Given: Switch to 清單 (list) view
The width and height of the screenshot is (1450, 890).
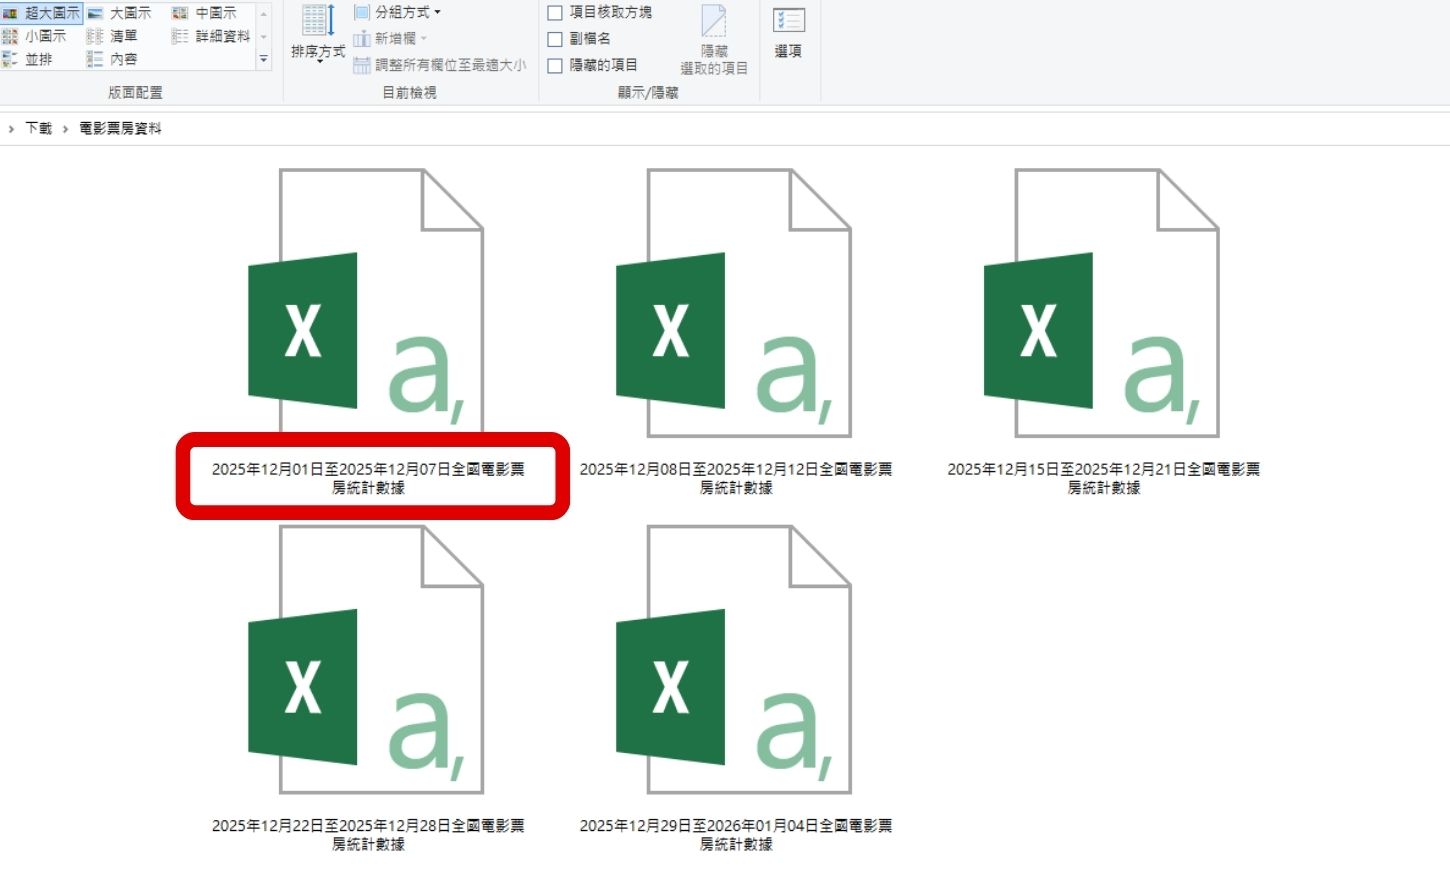Looking at the screenshot, I should (120, 36).
